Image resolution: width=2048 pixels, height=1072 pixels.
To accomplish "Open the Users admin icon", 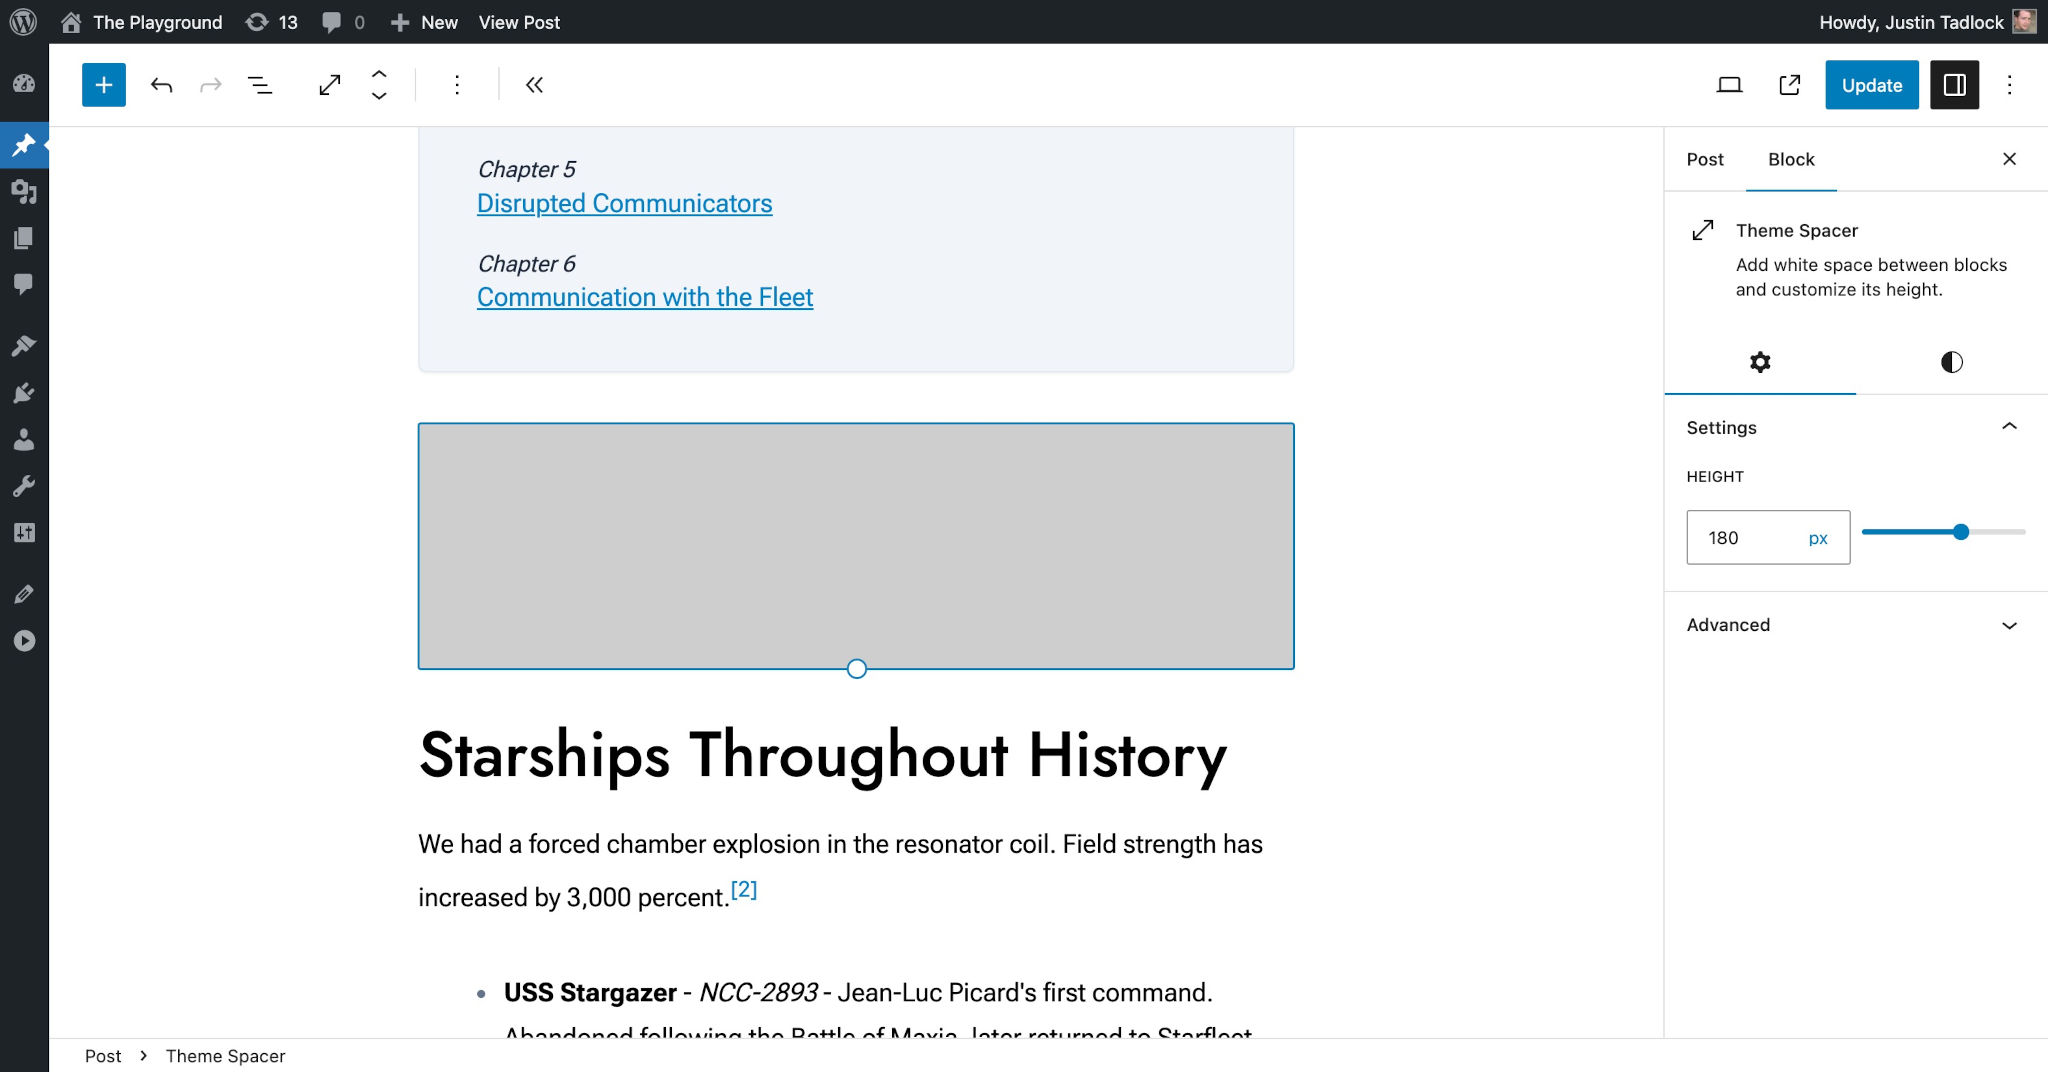I will tap(25, 440).
